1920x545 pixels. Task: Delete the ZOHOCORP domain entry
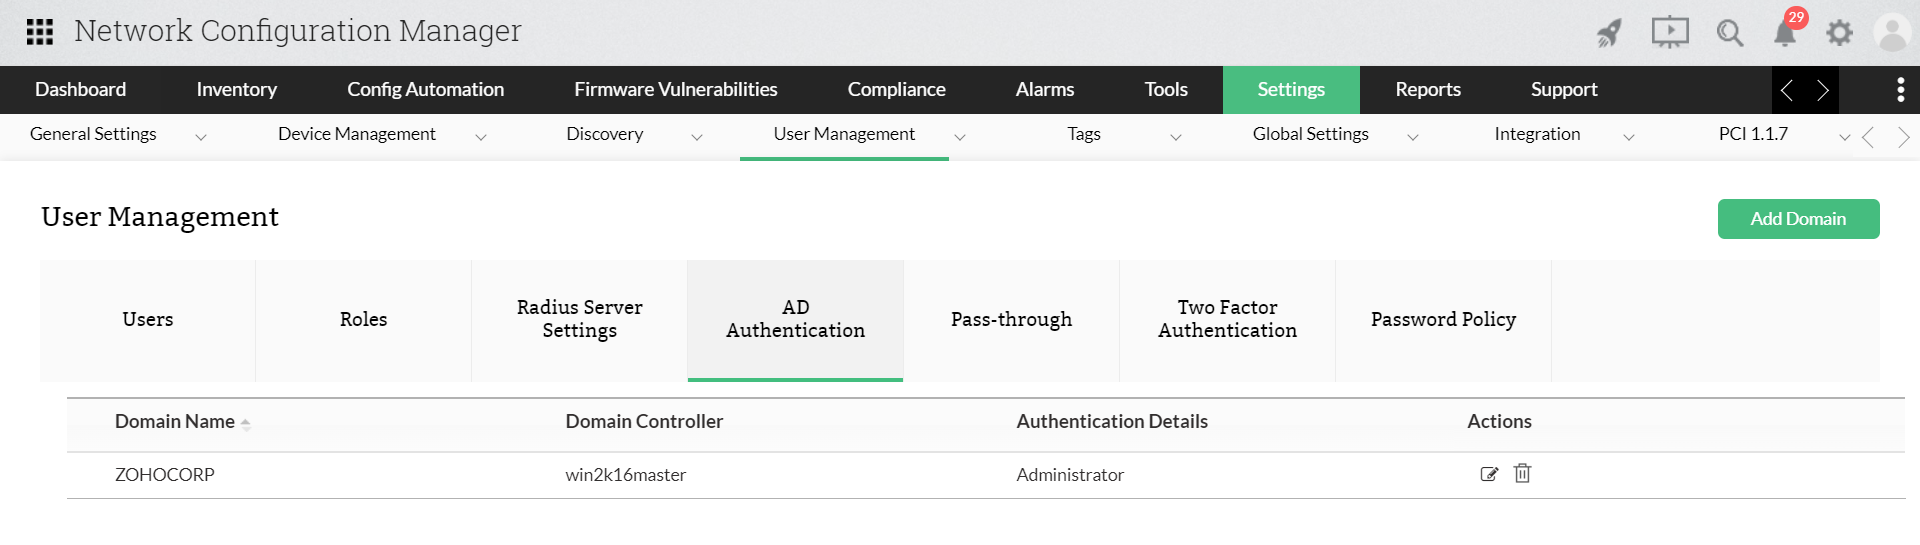pos(1522,473)
